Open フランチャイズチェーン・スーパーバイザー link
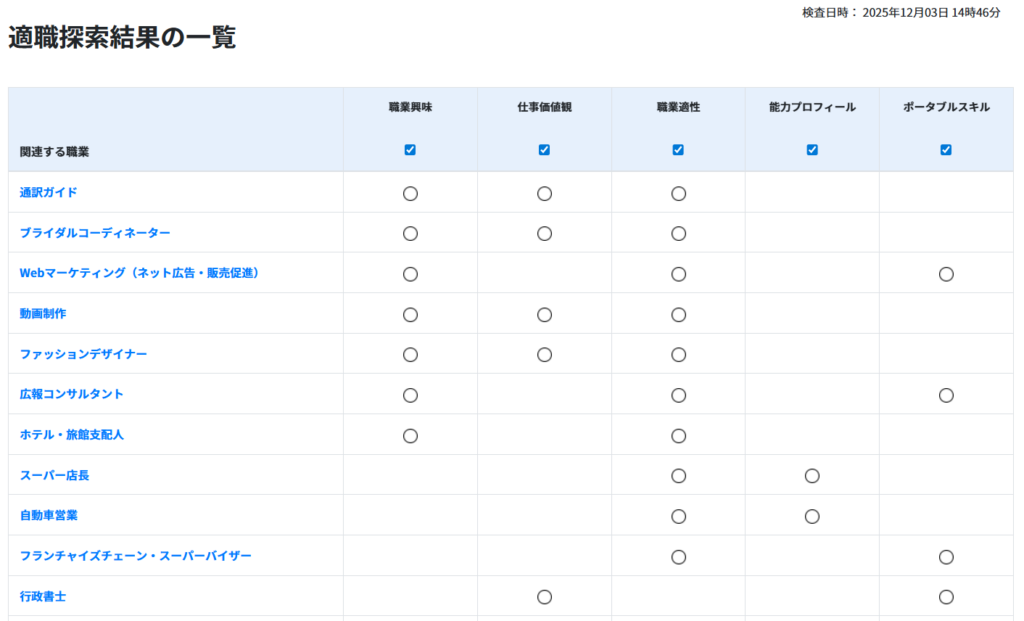 tap(136, 556)
